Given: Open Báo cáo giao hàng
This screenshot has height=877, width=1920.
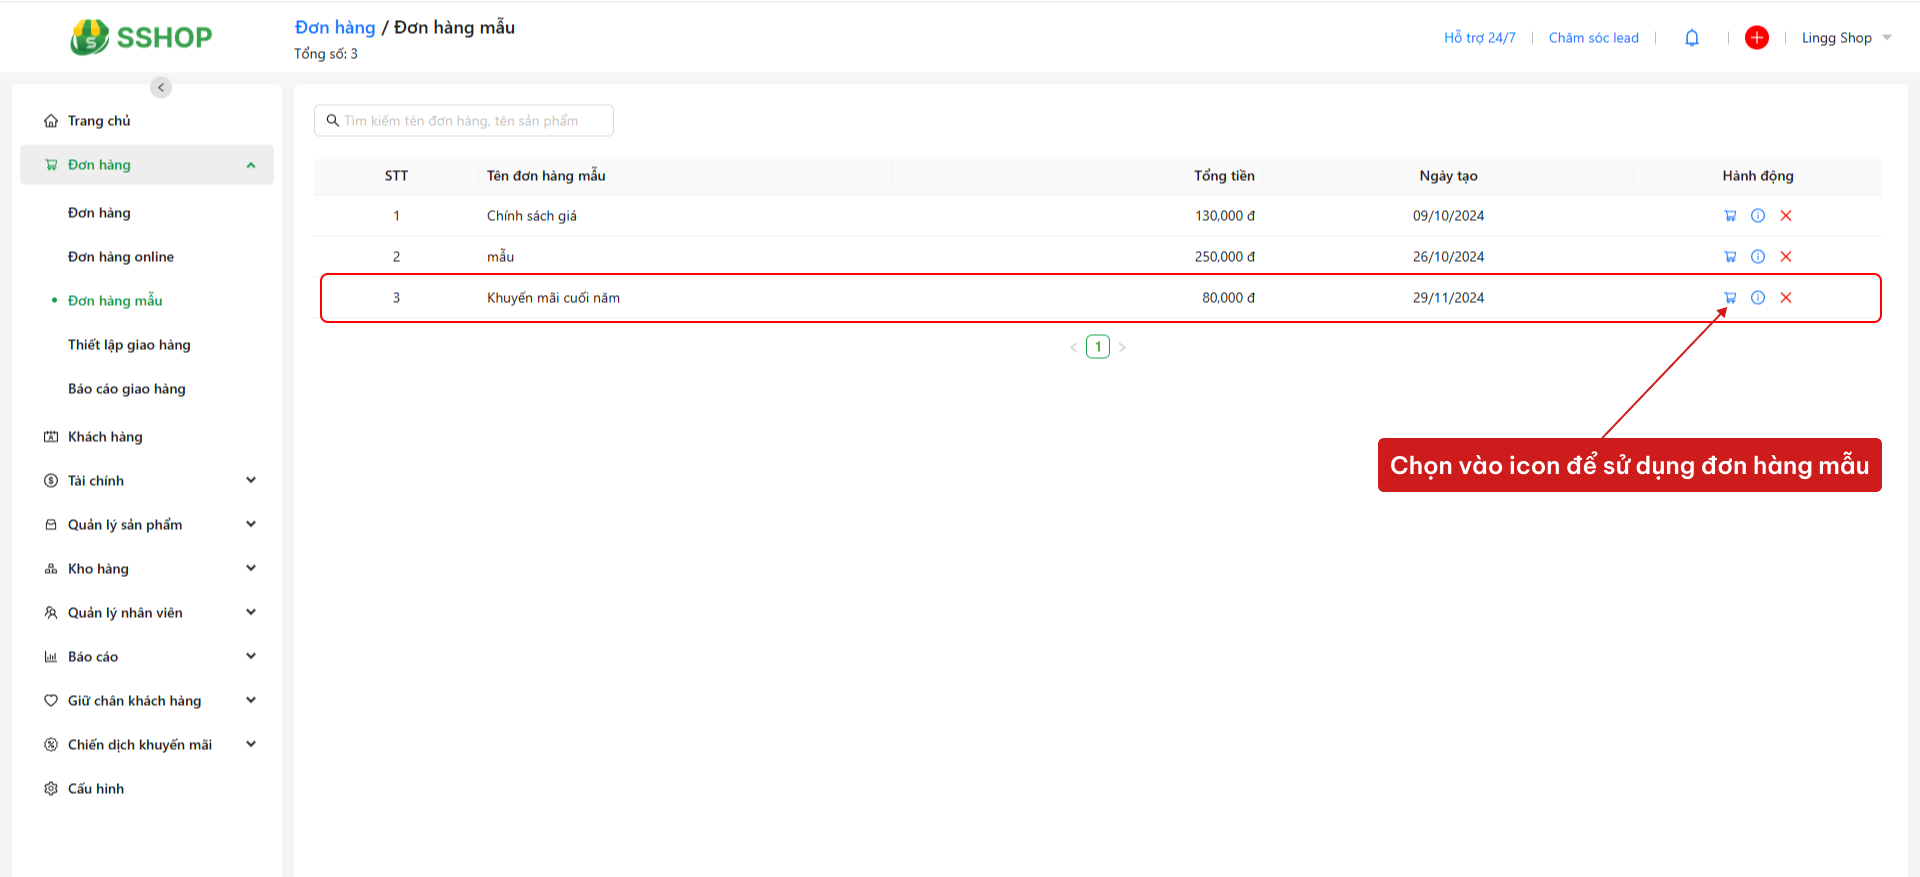Looking at the screenshot, I should click(127, 389).
